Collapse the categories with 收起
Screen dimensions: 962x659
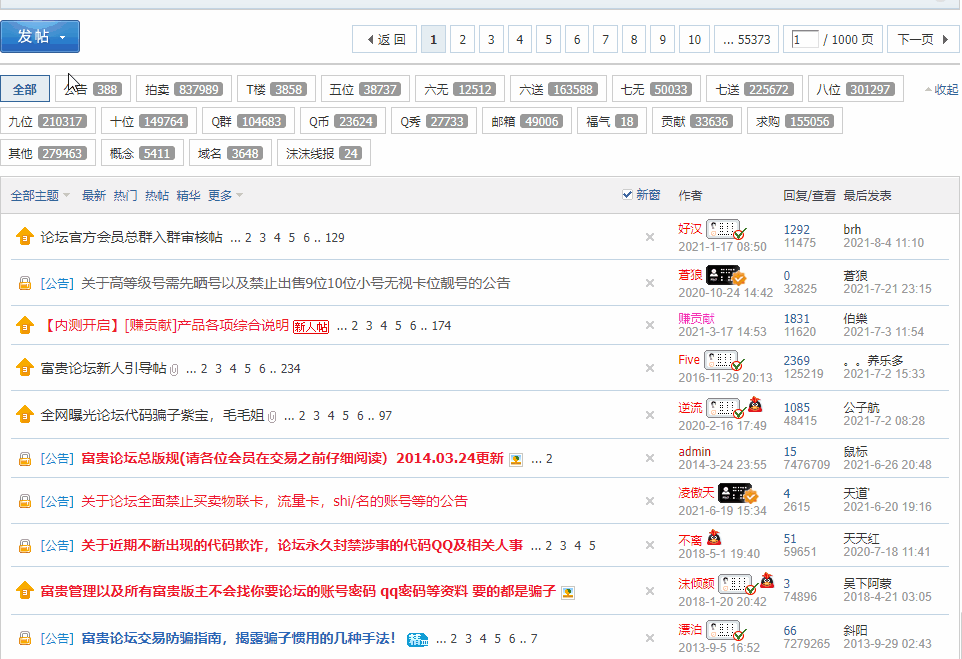(940, 90)
